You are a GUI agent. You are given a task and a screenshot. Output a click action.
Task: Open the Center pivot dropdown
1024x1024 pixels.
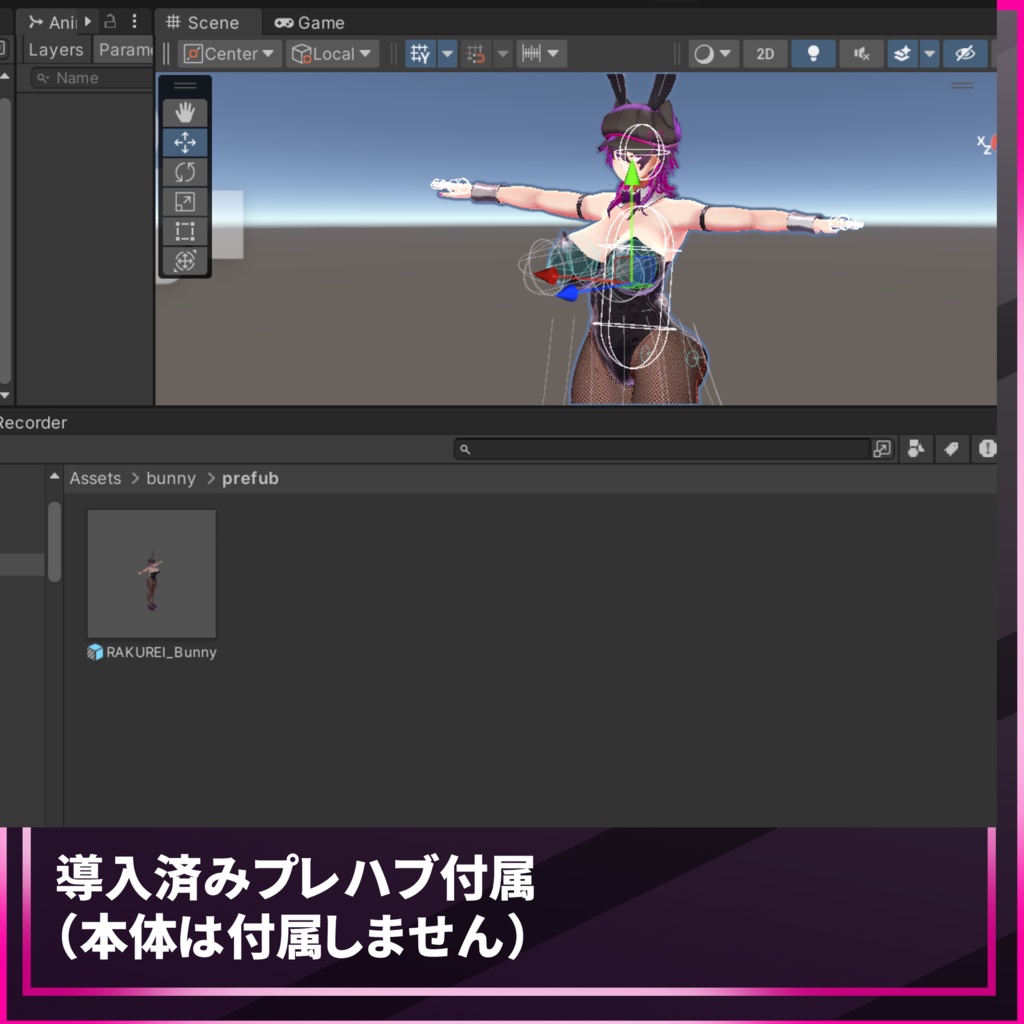click(x=228, y=53)
